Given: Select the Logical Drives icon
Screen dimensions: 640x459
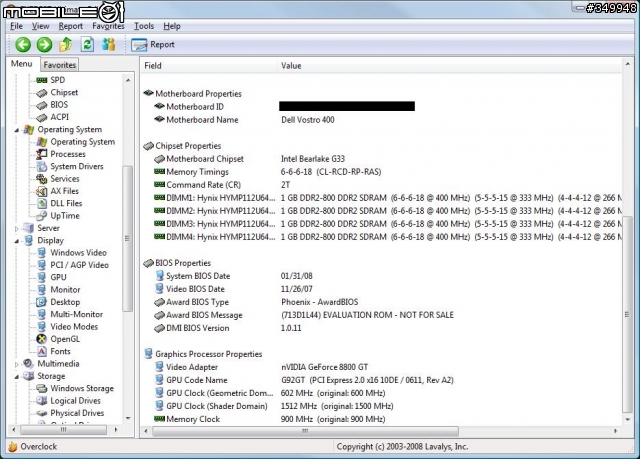Looking at the screenshot, I should coord(42,400).
